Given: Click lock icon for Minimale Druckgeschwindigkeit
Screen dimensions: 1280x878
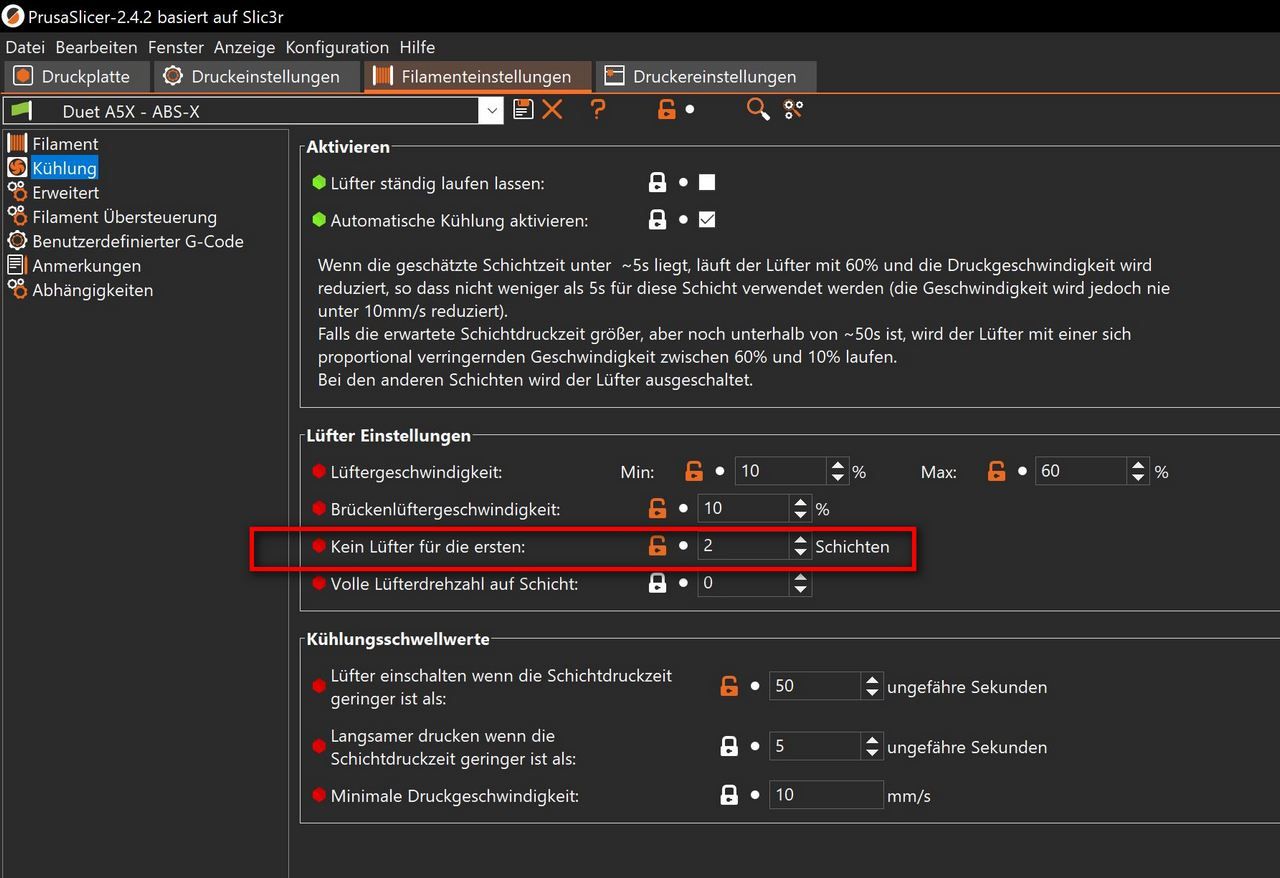Looking at the screenshot, I should coord(729,795).
